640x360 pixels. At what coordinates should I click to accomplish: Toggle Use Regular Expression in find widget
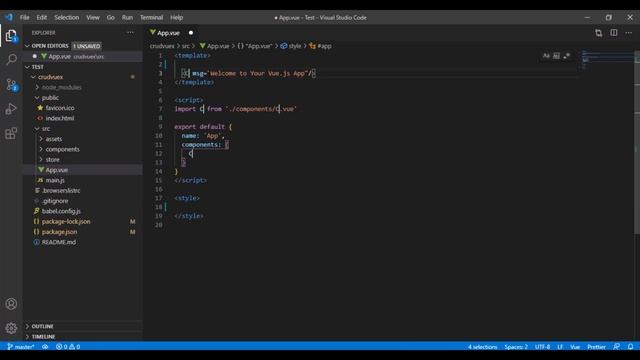(x=567, y=56)
